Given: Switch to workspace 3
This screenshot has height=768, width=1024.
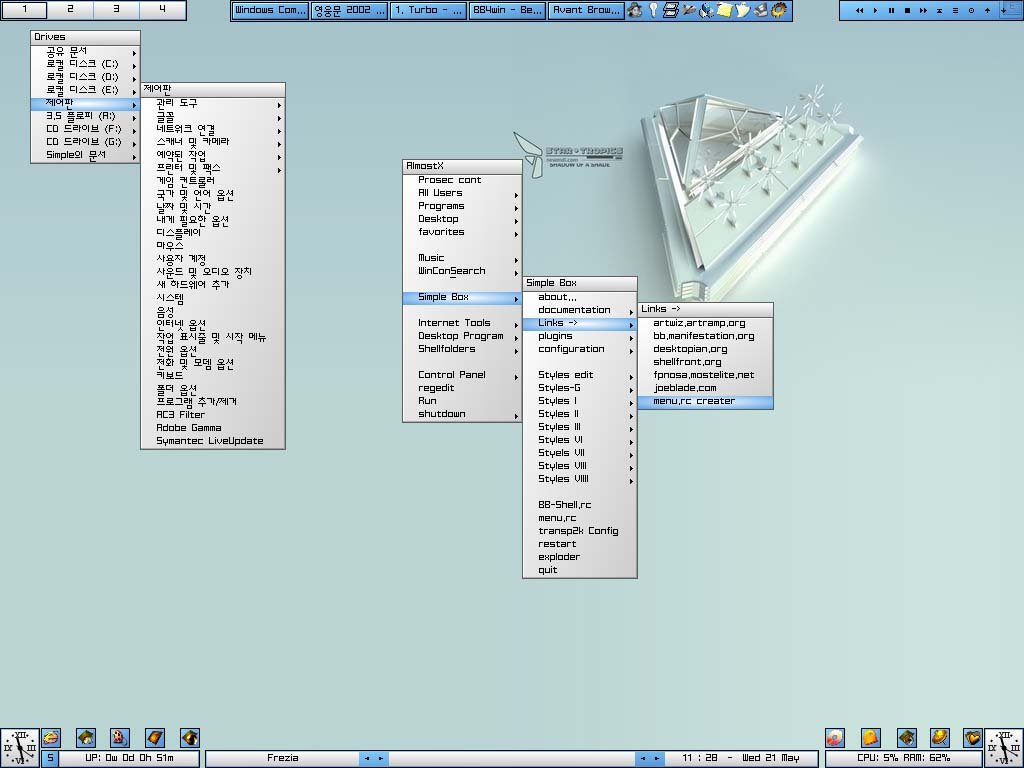Looking at the screenshot, I should click(x=116, y=9).
